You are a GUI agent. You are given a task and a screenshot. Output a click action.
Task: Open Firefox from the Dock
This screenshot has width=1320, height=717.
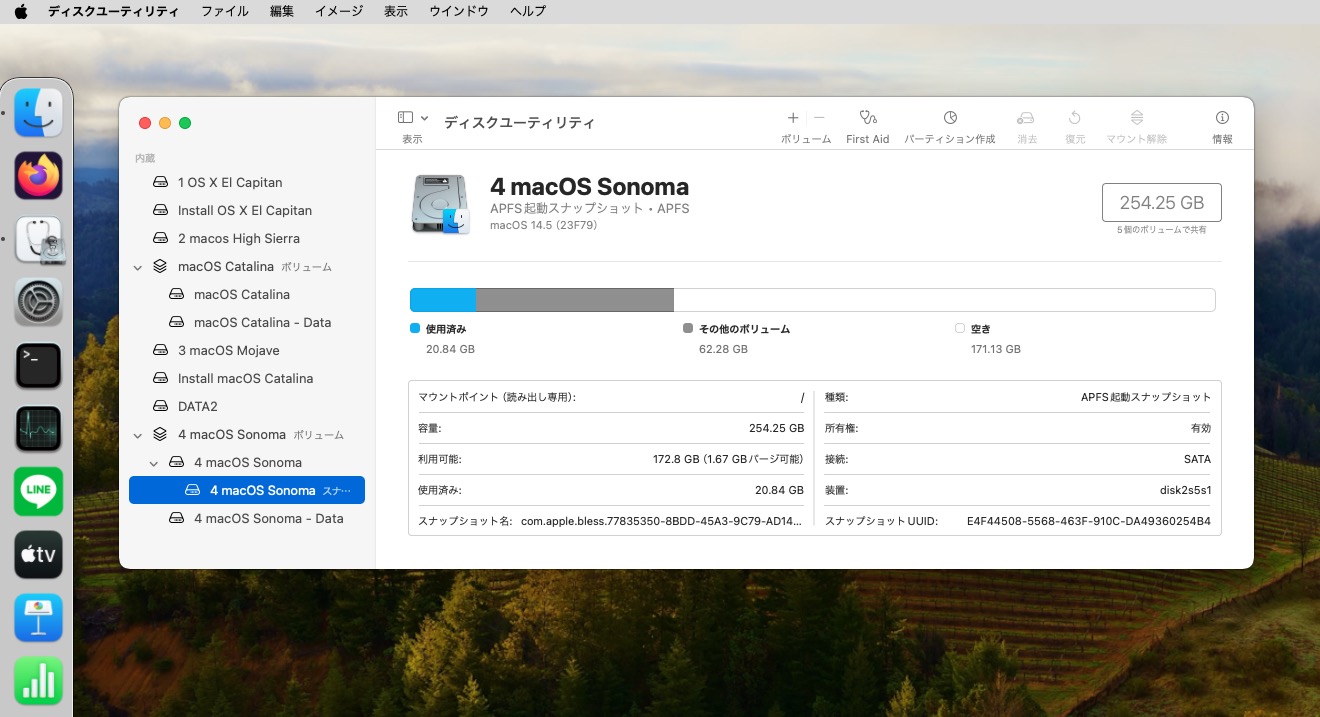point(39,177)
